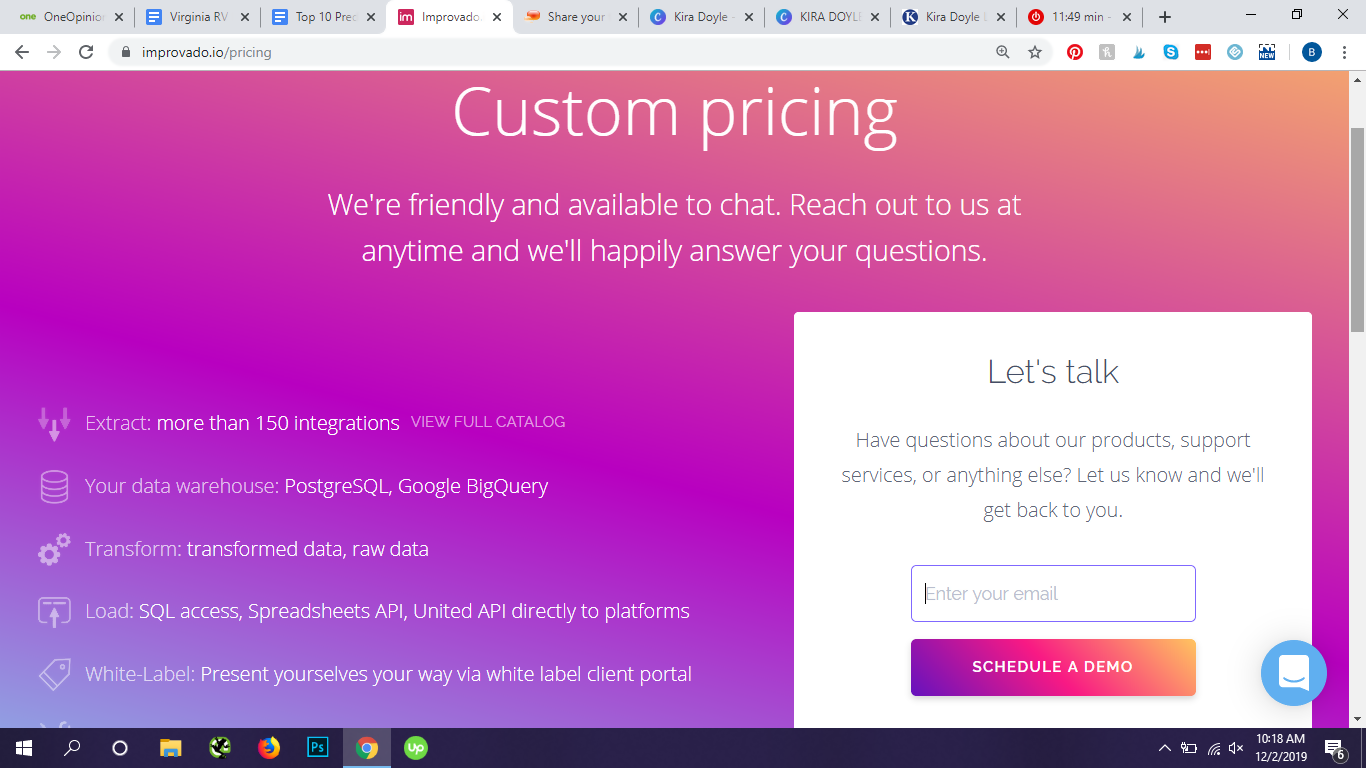Open Photoshop from the taskbar
This screenshot has height=768, width=1366.
tap(318, 747)
